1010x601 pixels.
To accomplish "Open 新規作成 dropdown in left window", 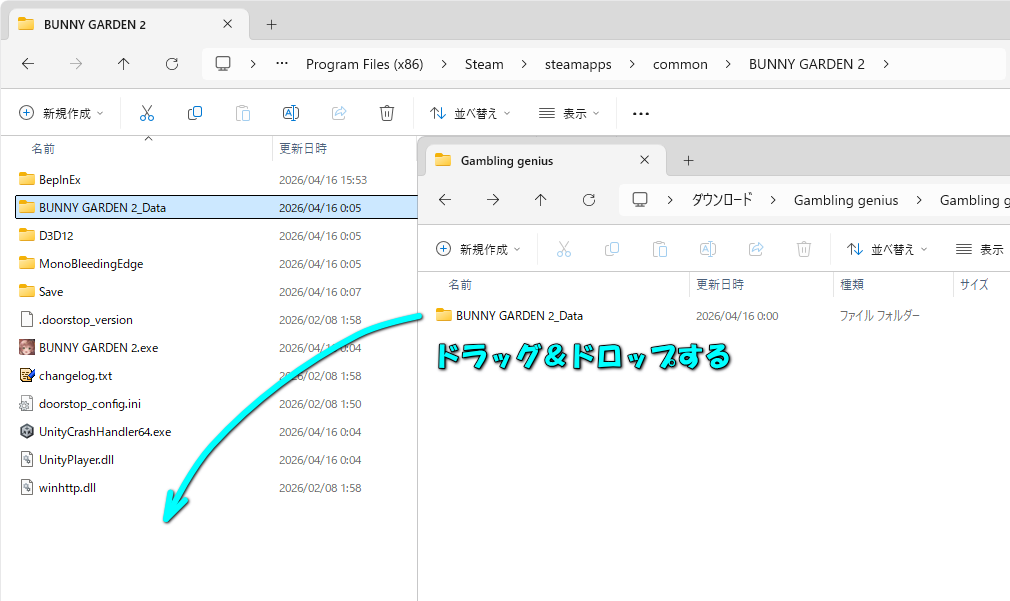I will tap(62, 113).
